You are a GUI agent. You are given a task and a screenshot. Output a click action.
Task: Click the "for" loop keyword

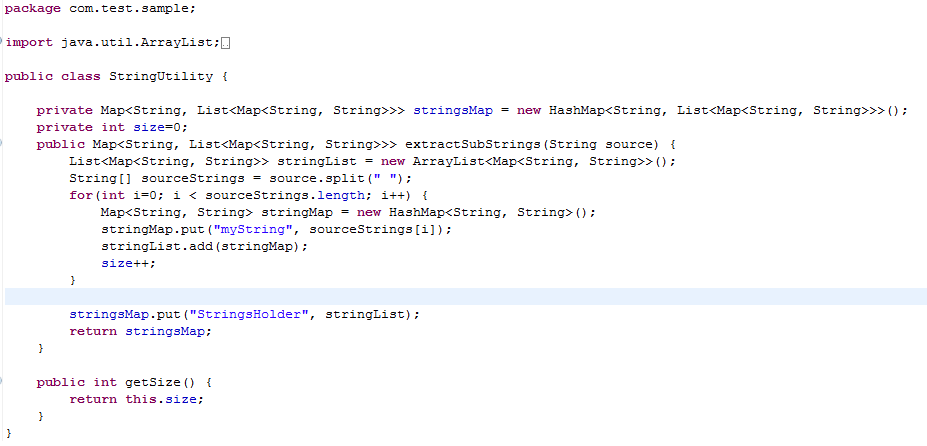81,195
